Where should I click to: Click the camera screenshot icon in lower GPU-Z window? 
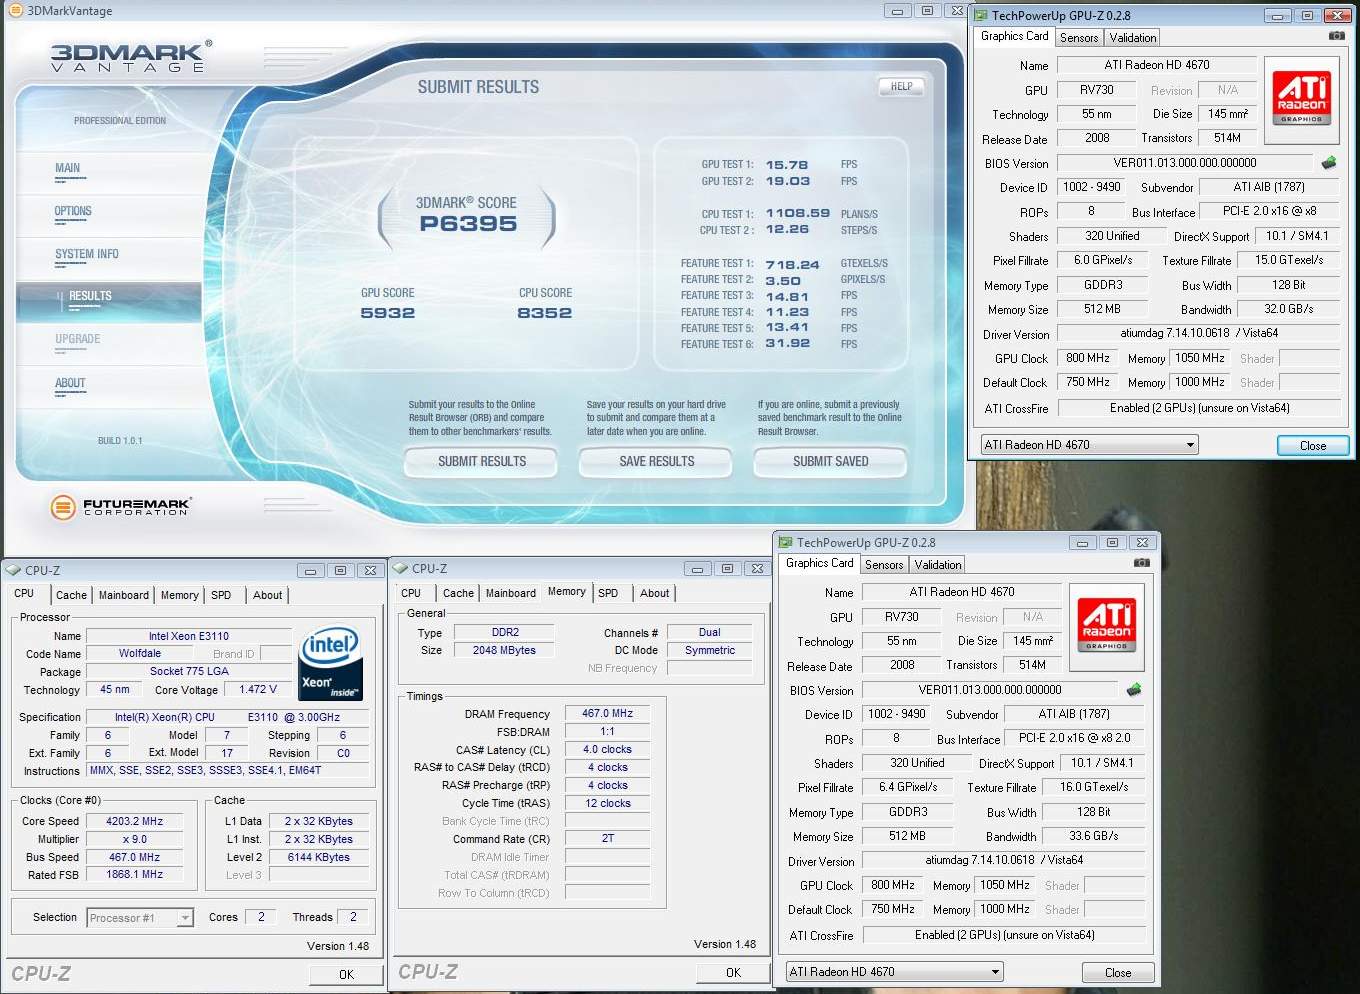tap(1141, 563)
